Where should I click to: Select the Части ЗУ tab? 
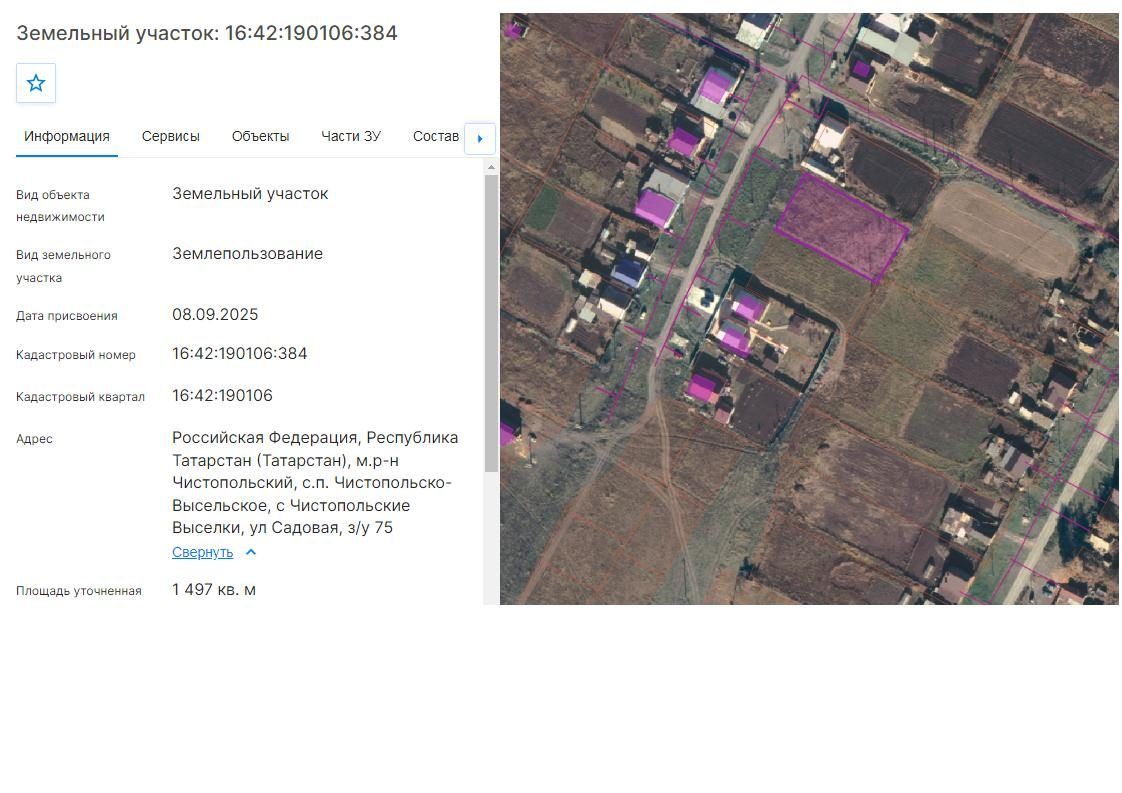351,137
